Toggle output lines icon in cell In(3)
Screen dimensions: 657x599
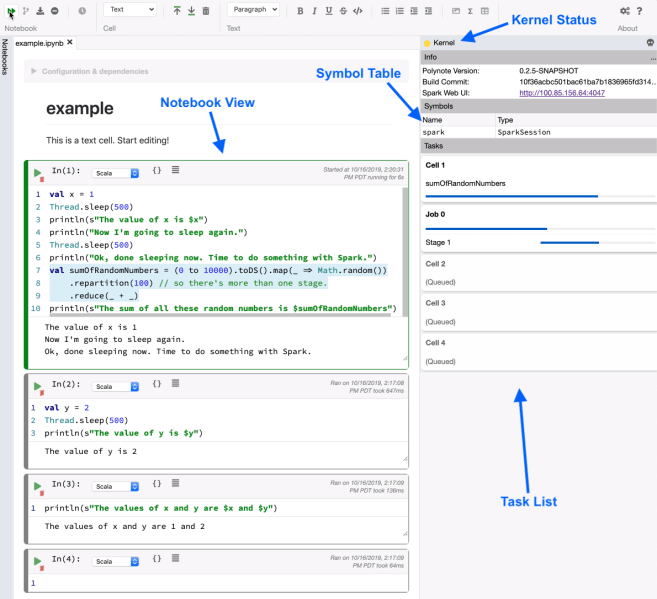coord(176,483)
